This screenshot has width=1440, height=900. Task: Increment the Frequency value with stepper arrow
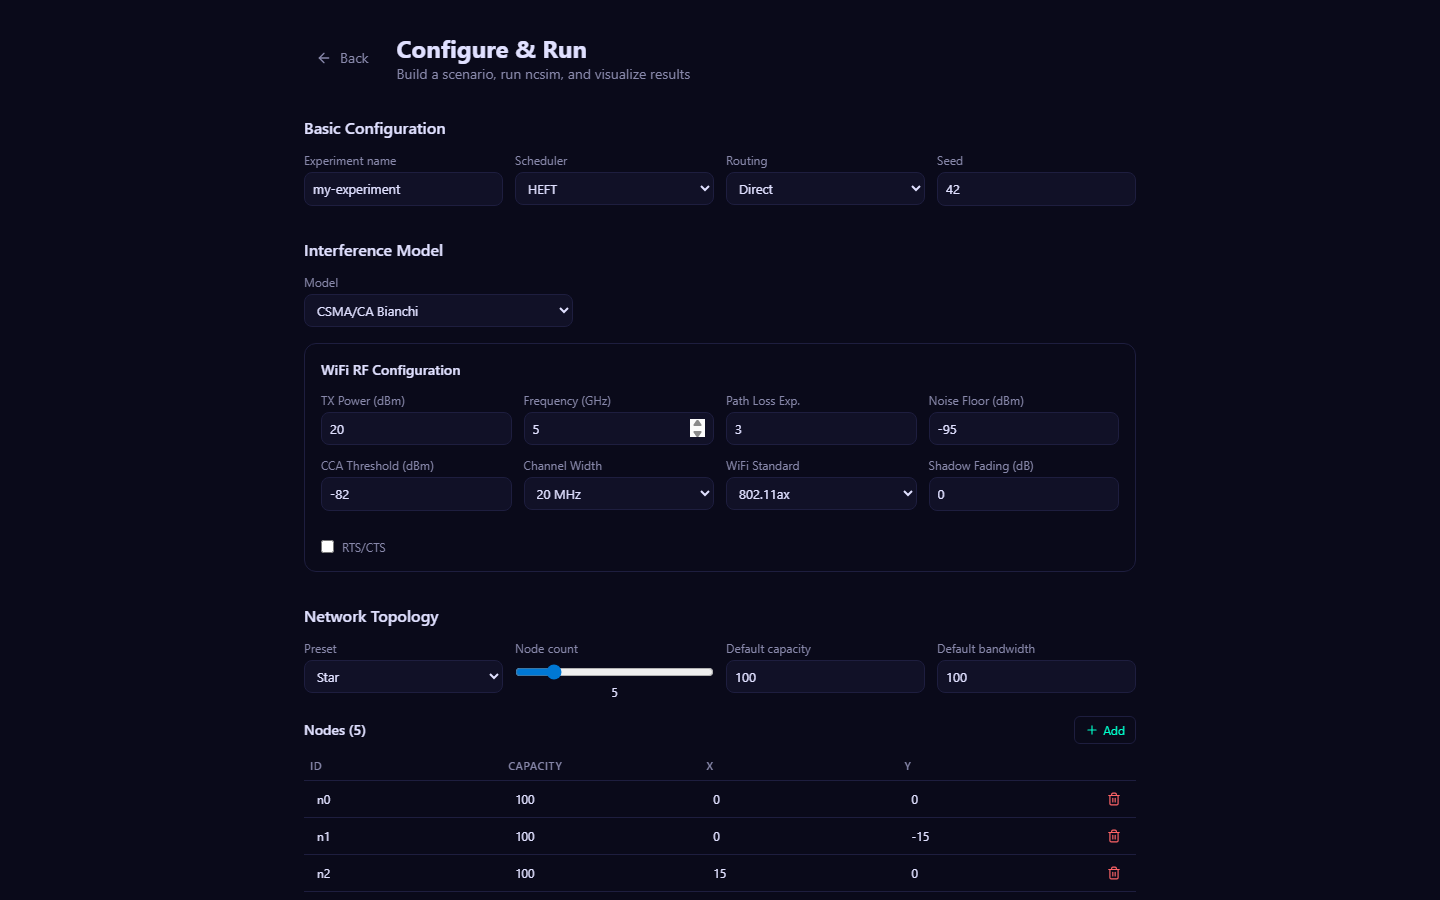click(x=697, y=424)
